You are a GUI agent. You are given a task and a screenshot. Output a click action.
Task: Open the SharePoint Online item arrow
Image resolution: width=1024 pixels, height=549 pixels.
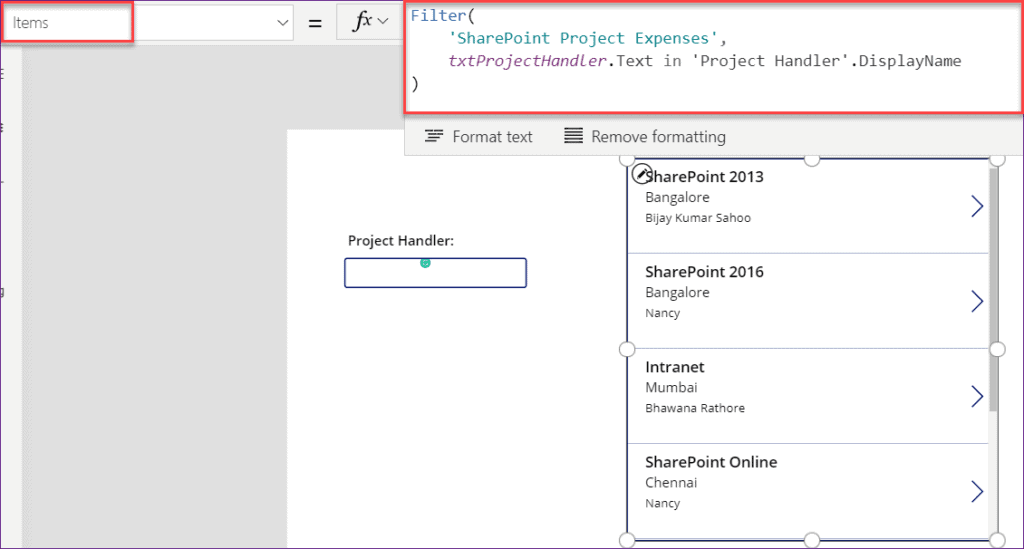(976, 492)
